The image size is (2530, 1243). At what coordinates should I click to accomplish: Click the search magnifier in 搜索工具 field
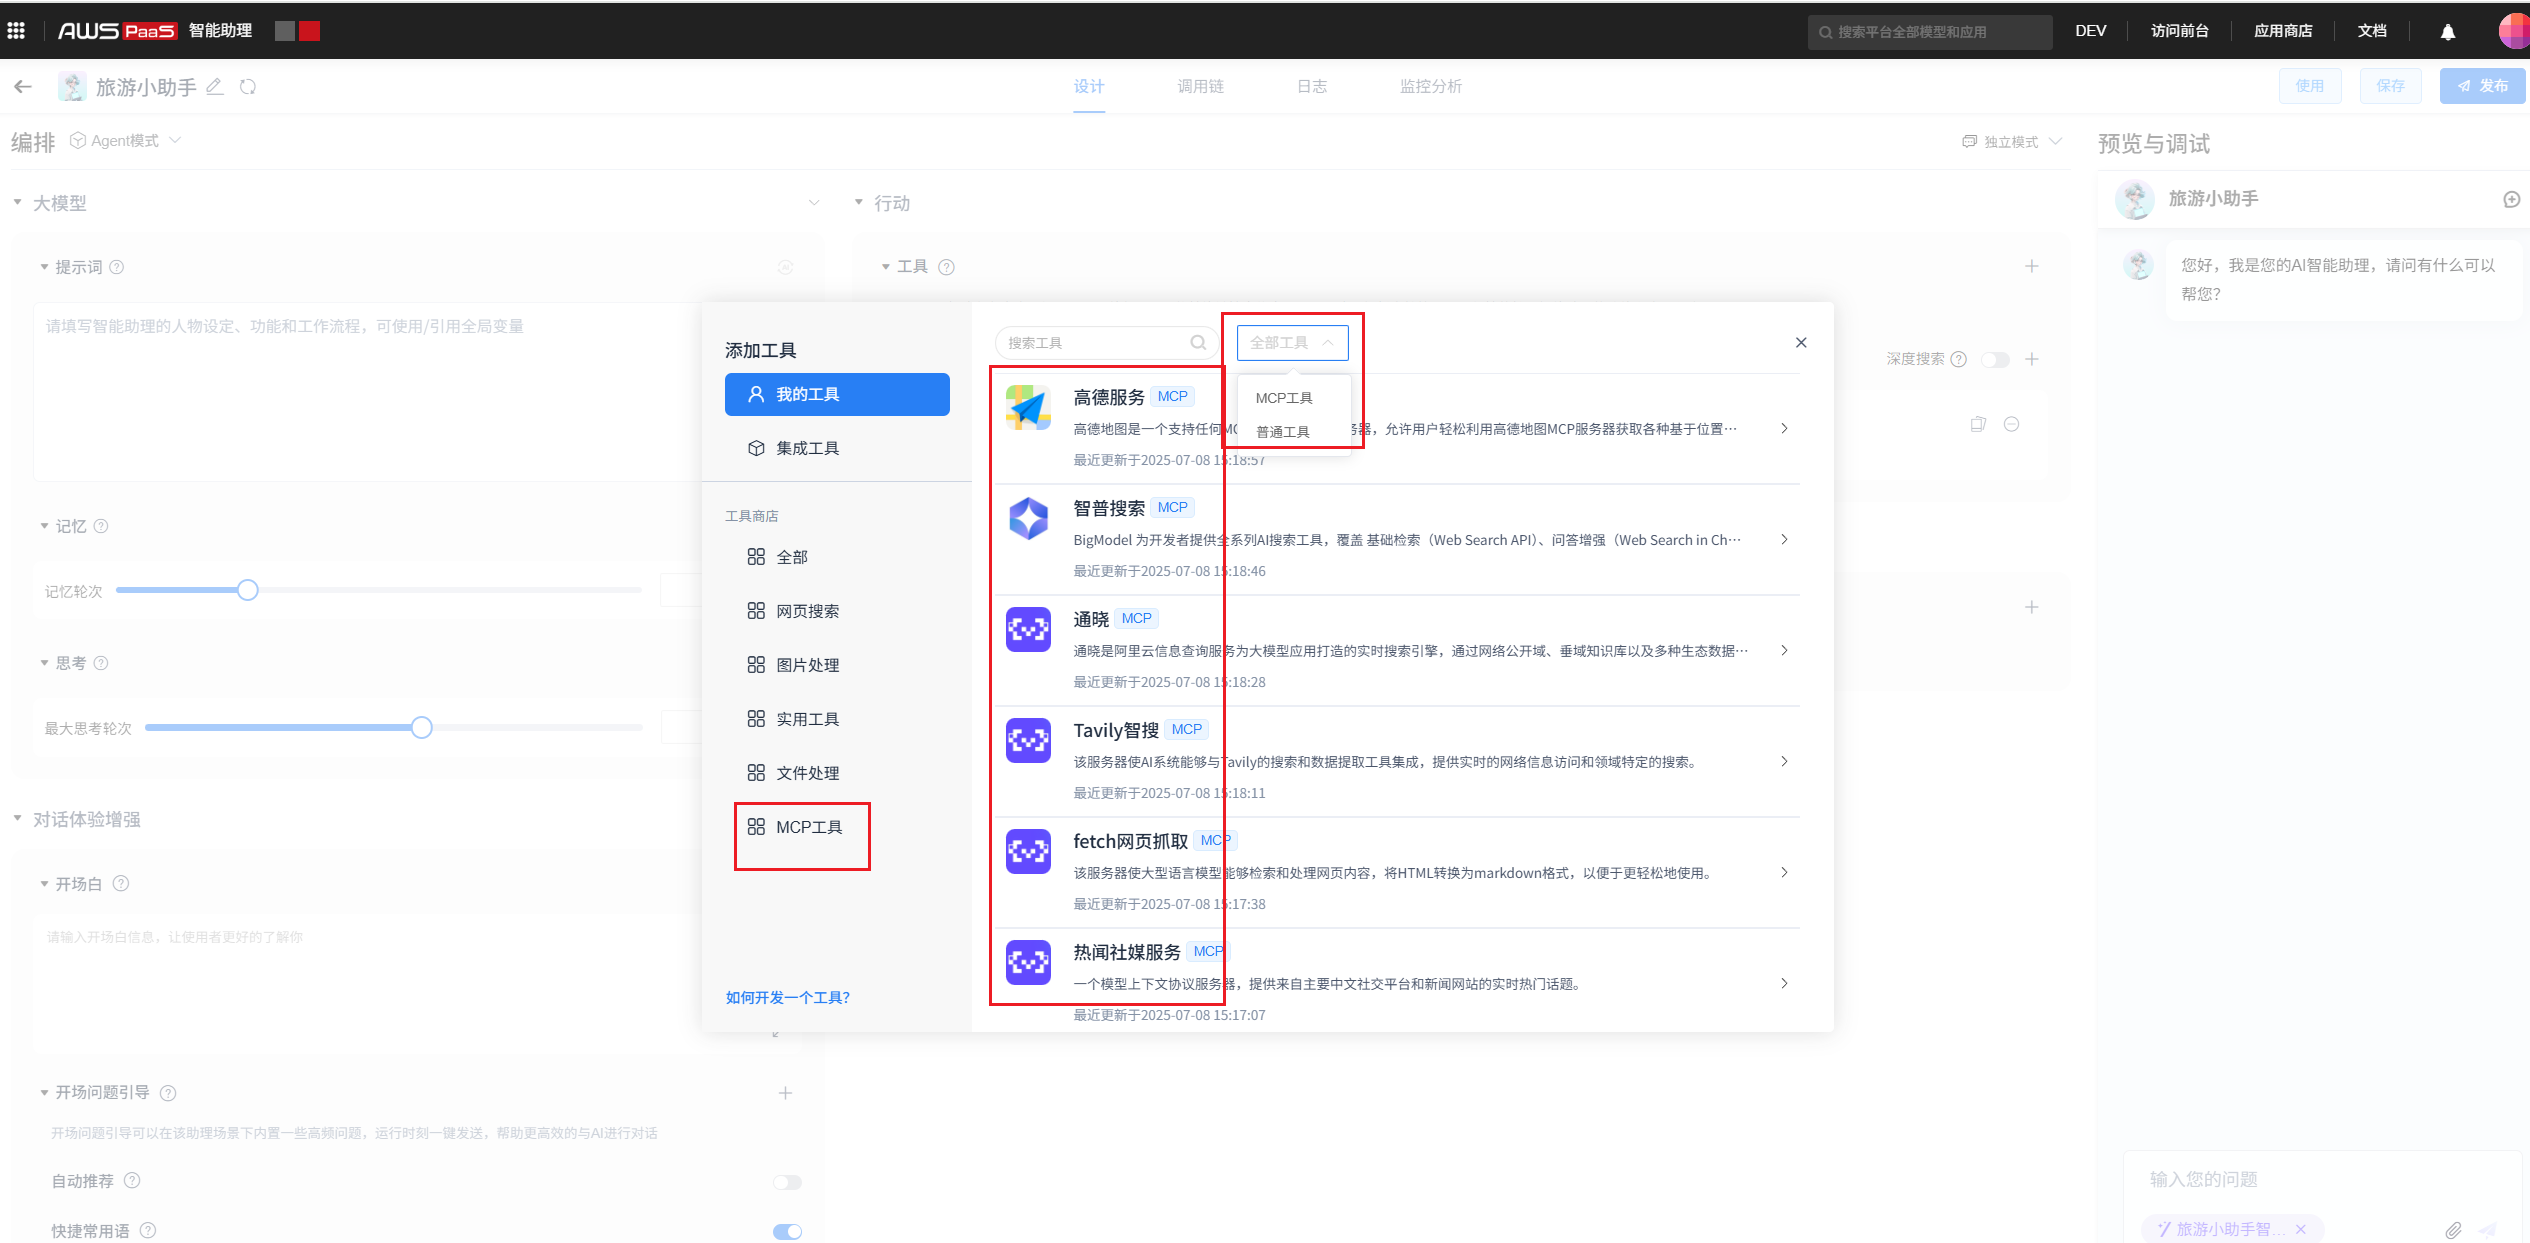pos(1197,343)
